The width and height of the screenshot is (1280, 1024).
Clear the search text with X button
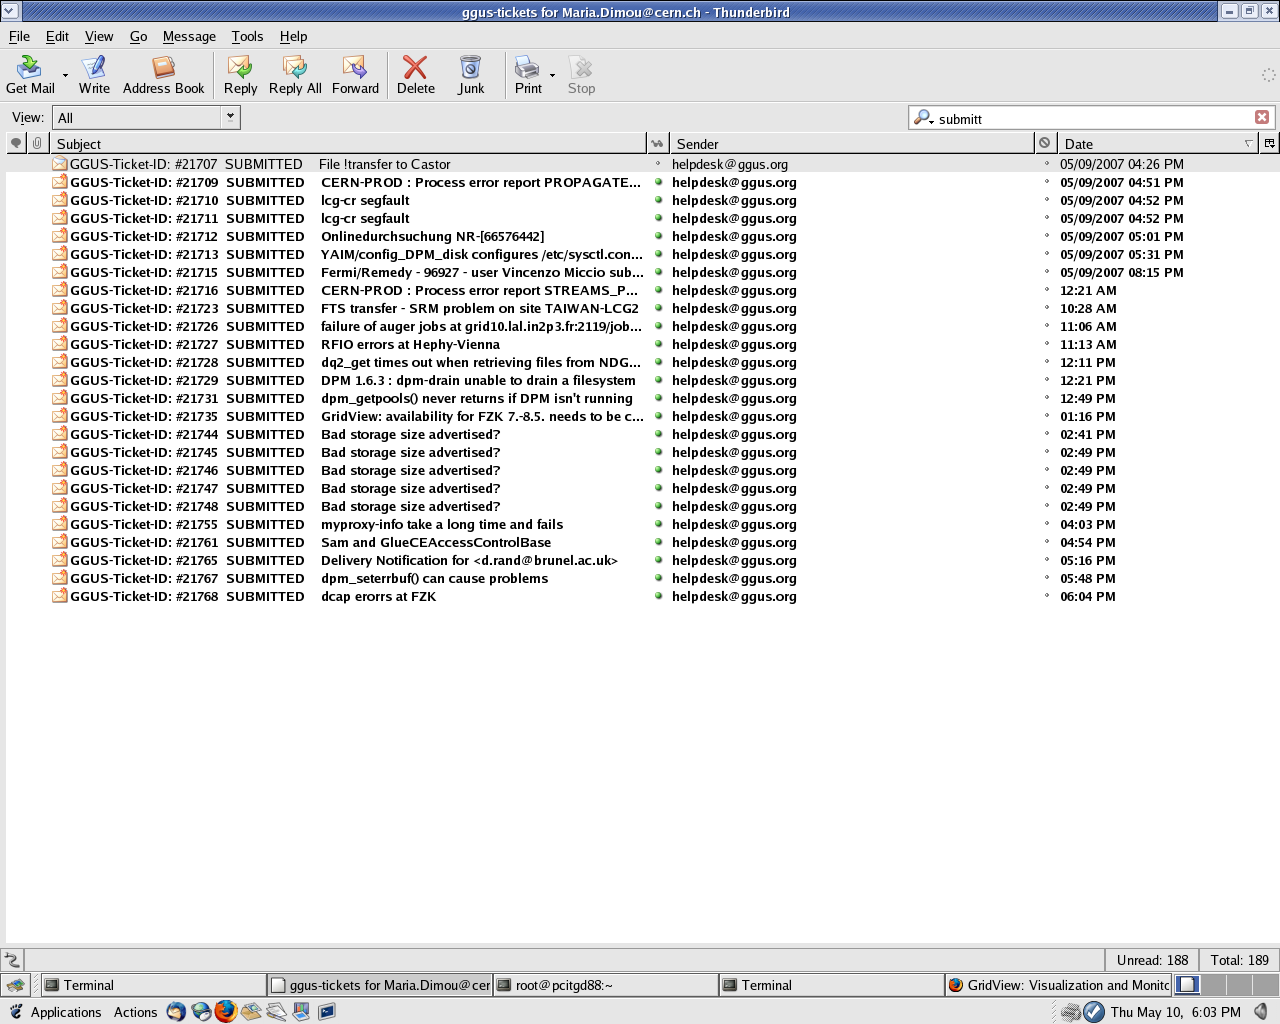coord(1262,117)
